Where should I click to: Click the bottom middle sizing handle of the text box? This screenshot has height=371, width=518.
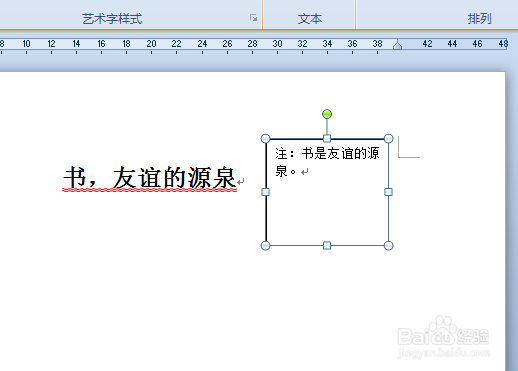coord(327,246)
